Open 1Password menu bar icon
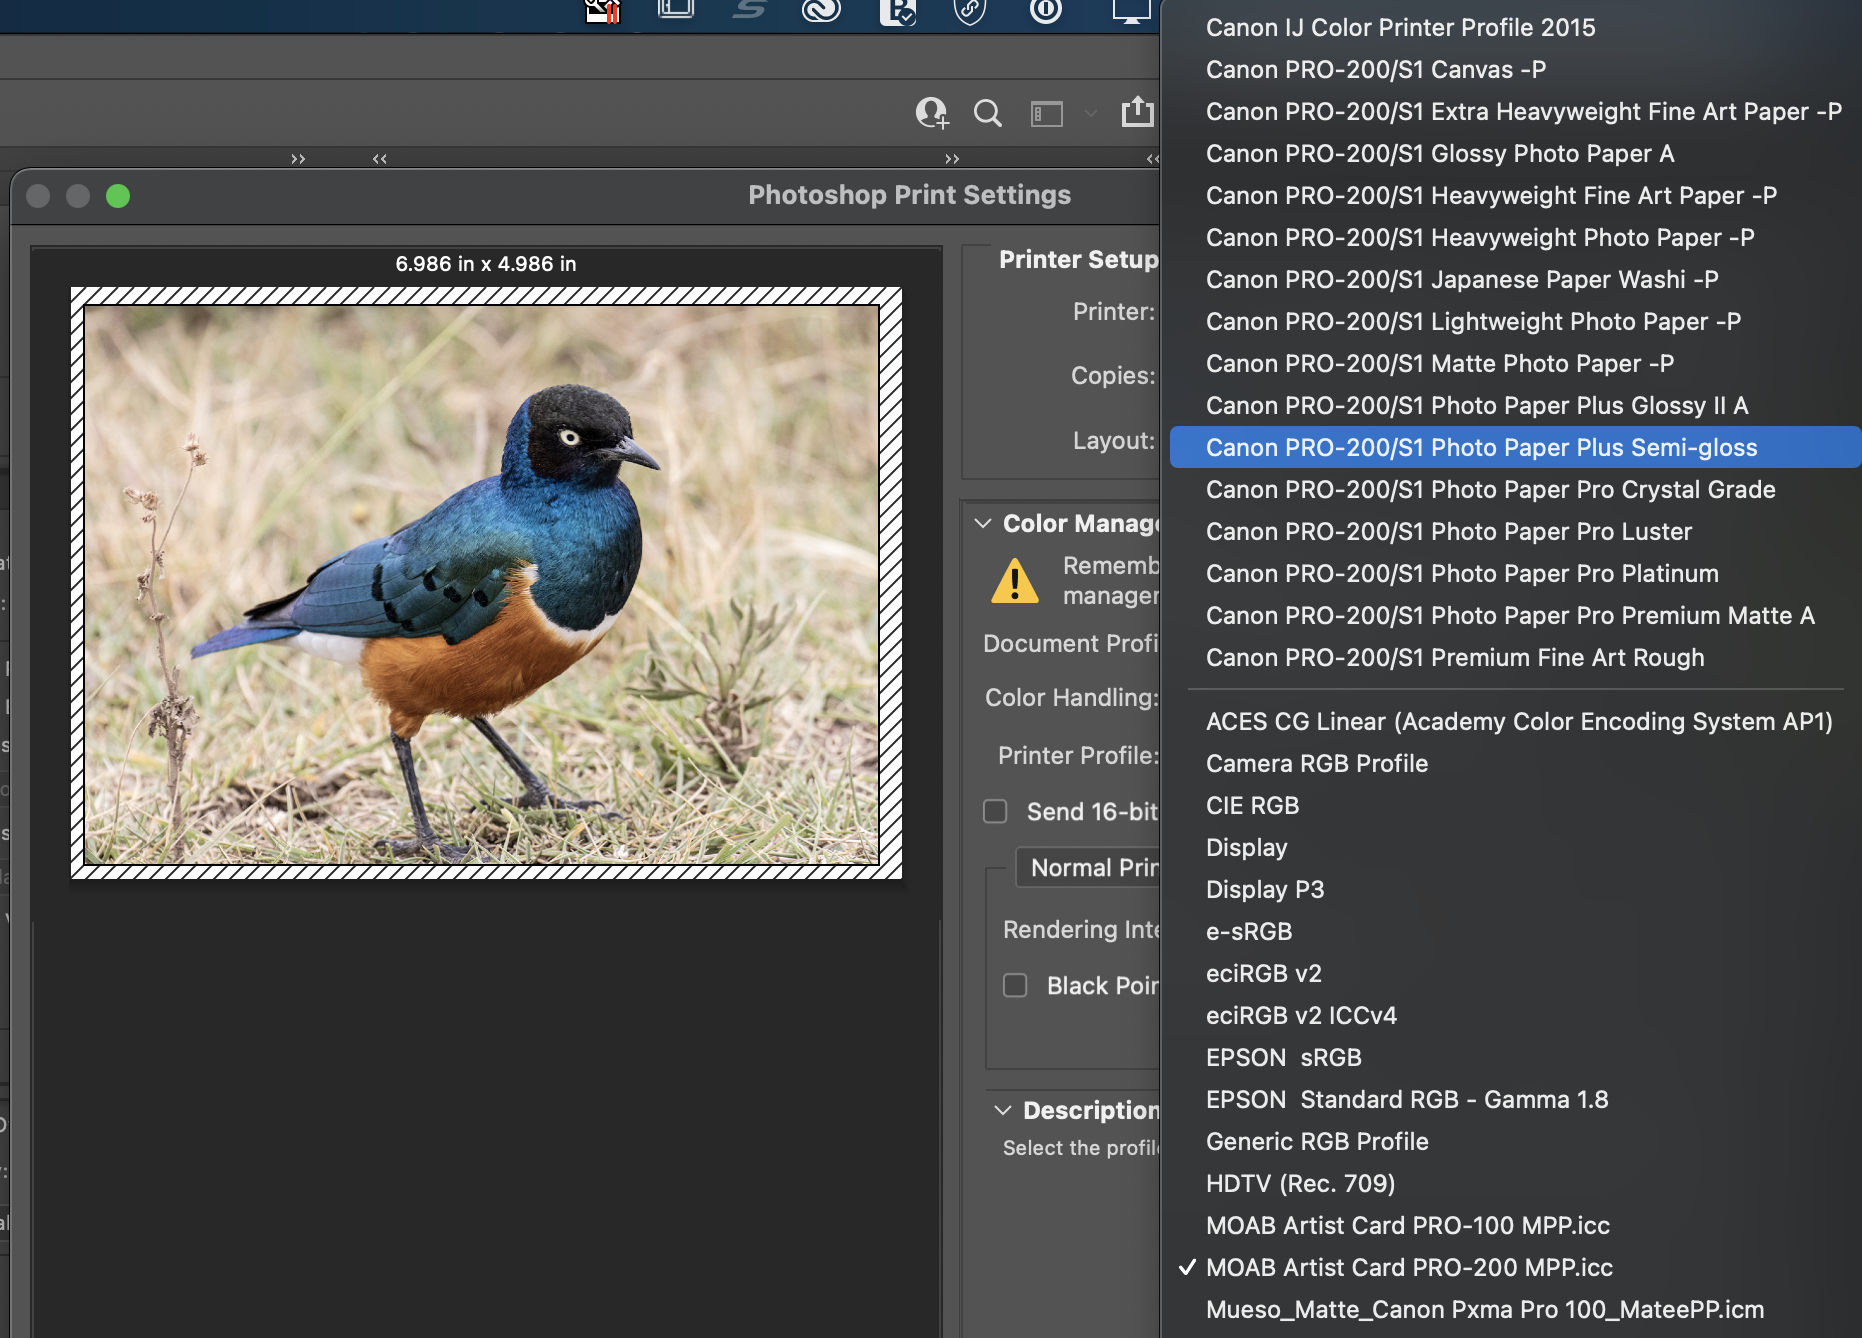Screen dimensions: 1862x1338 pyautogui.click(x=1046, y=11)
